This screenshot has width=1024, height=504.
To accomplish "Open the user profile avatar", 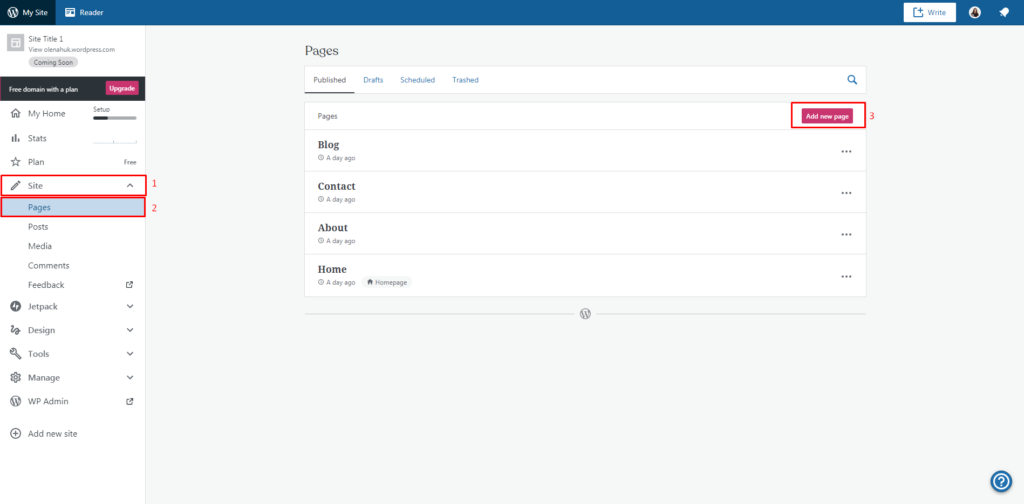I will 974,12.
